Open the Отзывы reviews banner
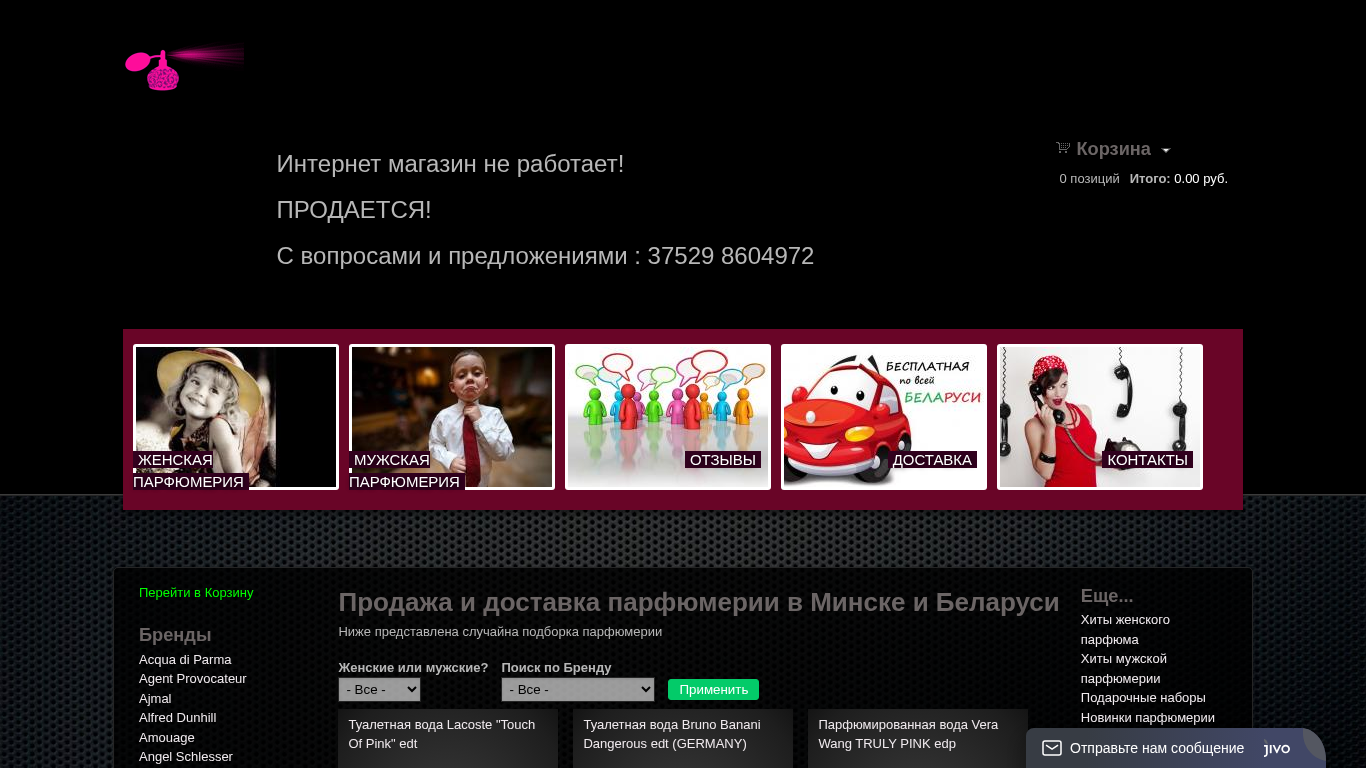Image resolution: width=1366 pixels, height=768 pixels. pos(668,417)
